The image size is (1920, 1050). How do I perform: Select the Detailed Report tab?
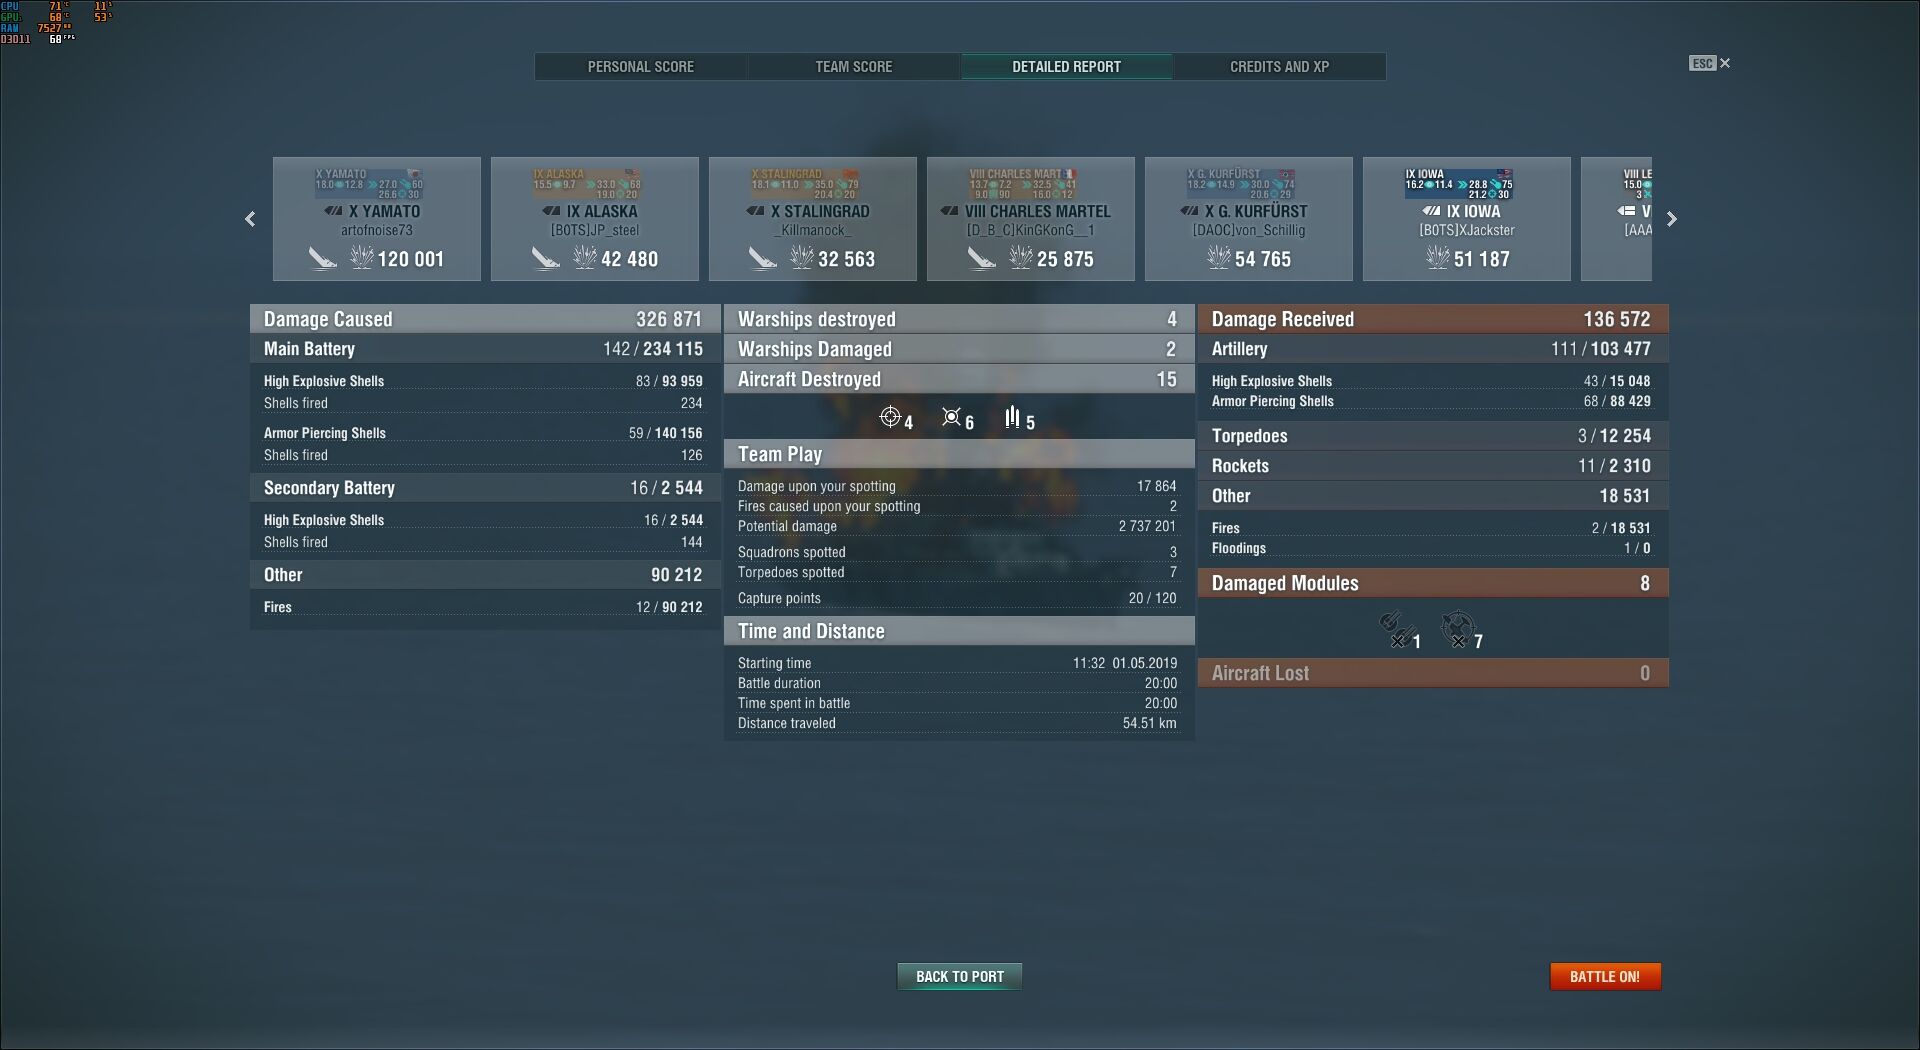click(x=1067, y=67)
